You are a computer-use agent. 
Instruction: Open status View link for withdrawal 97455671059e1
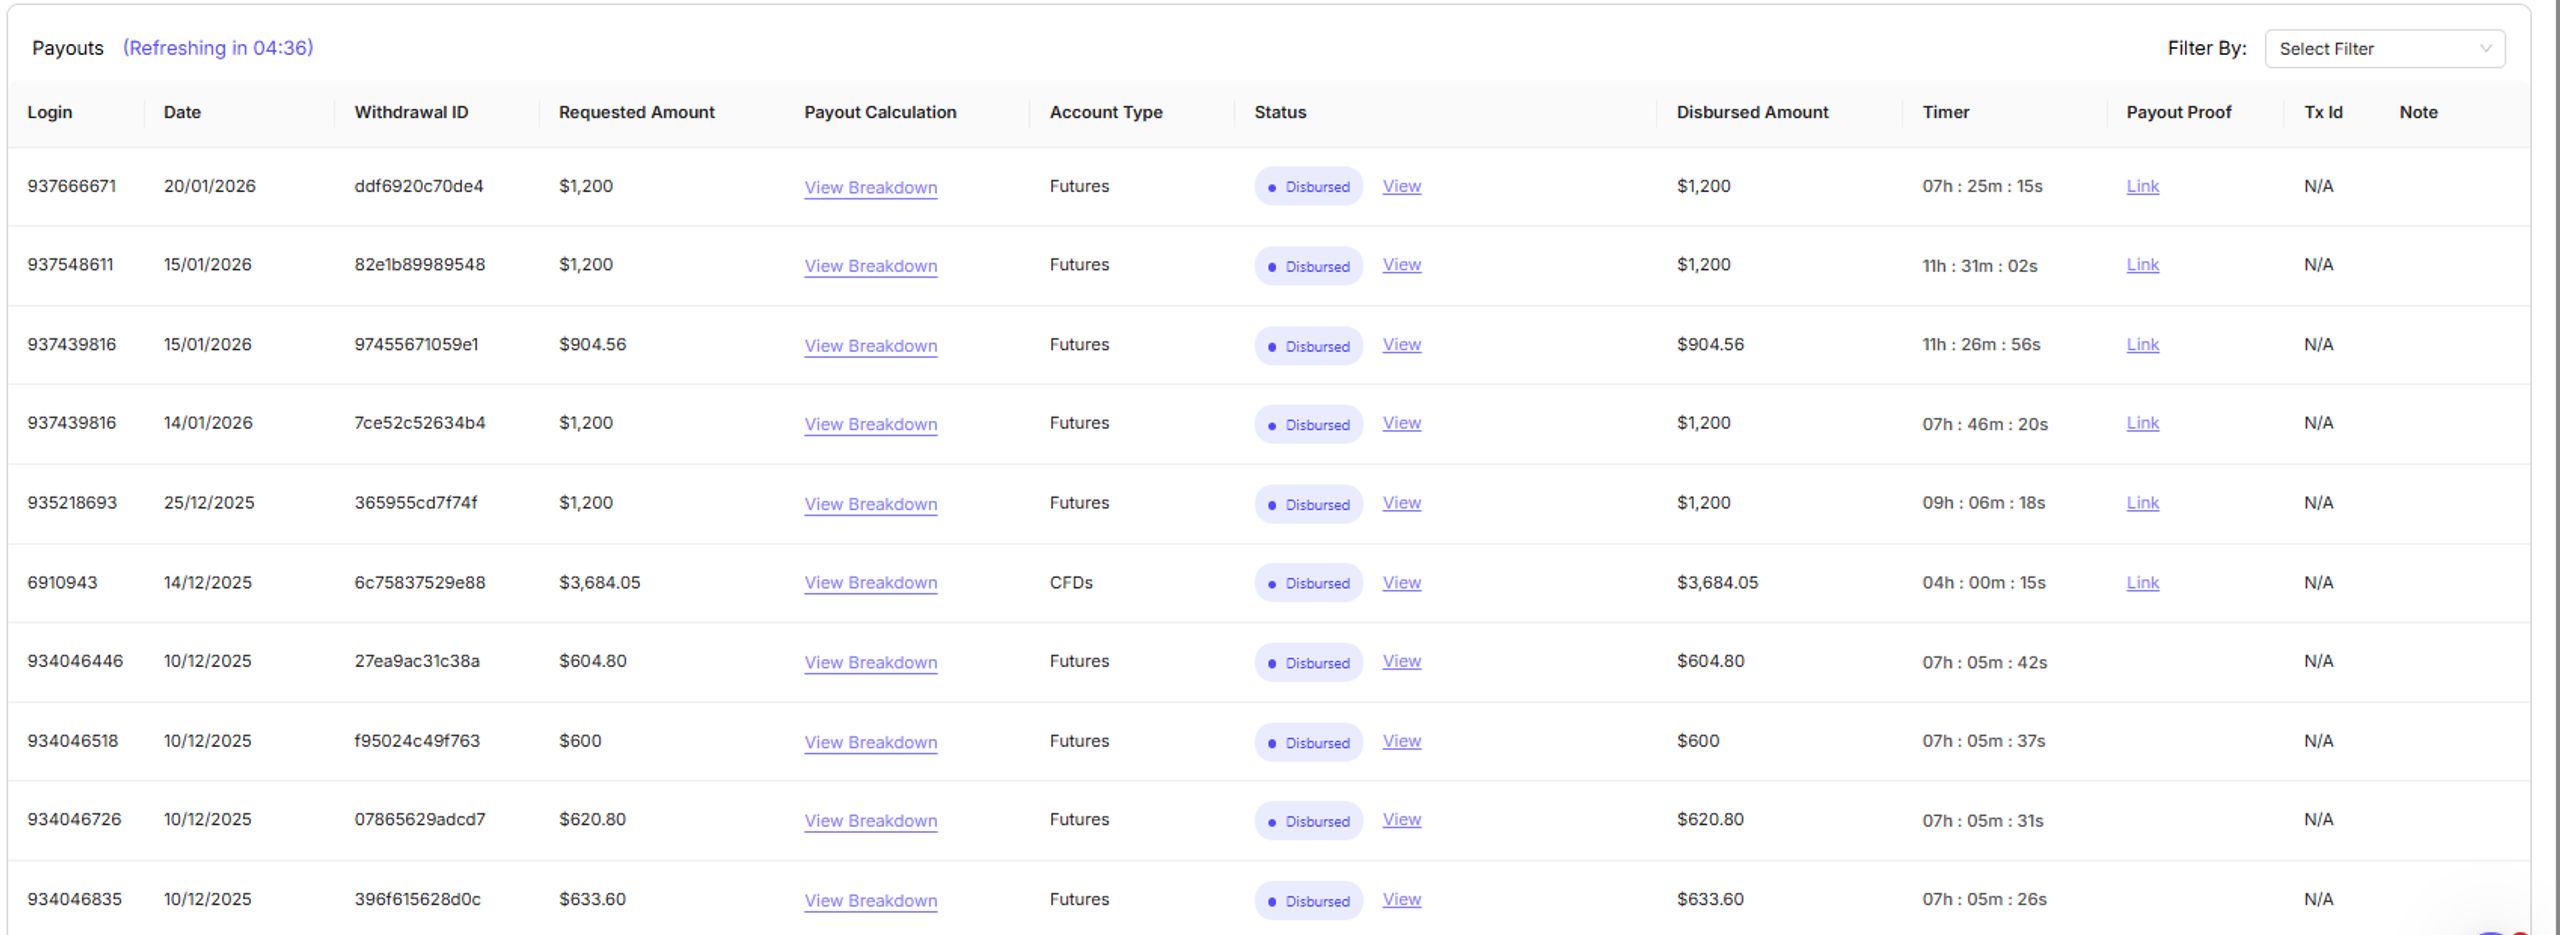point(1401,345)
